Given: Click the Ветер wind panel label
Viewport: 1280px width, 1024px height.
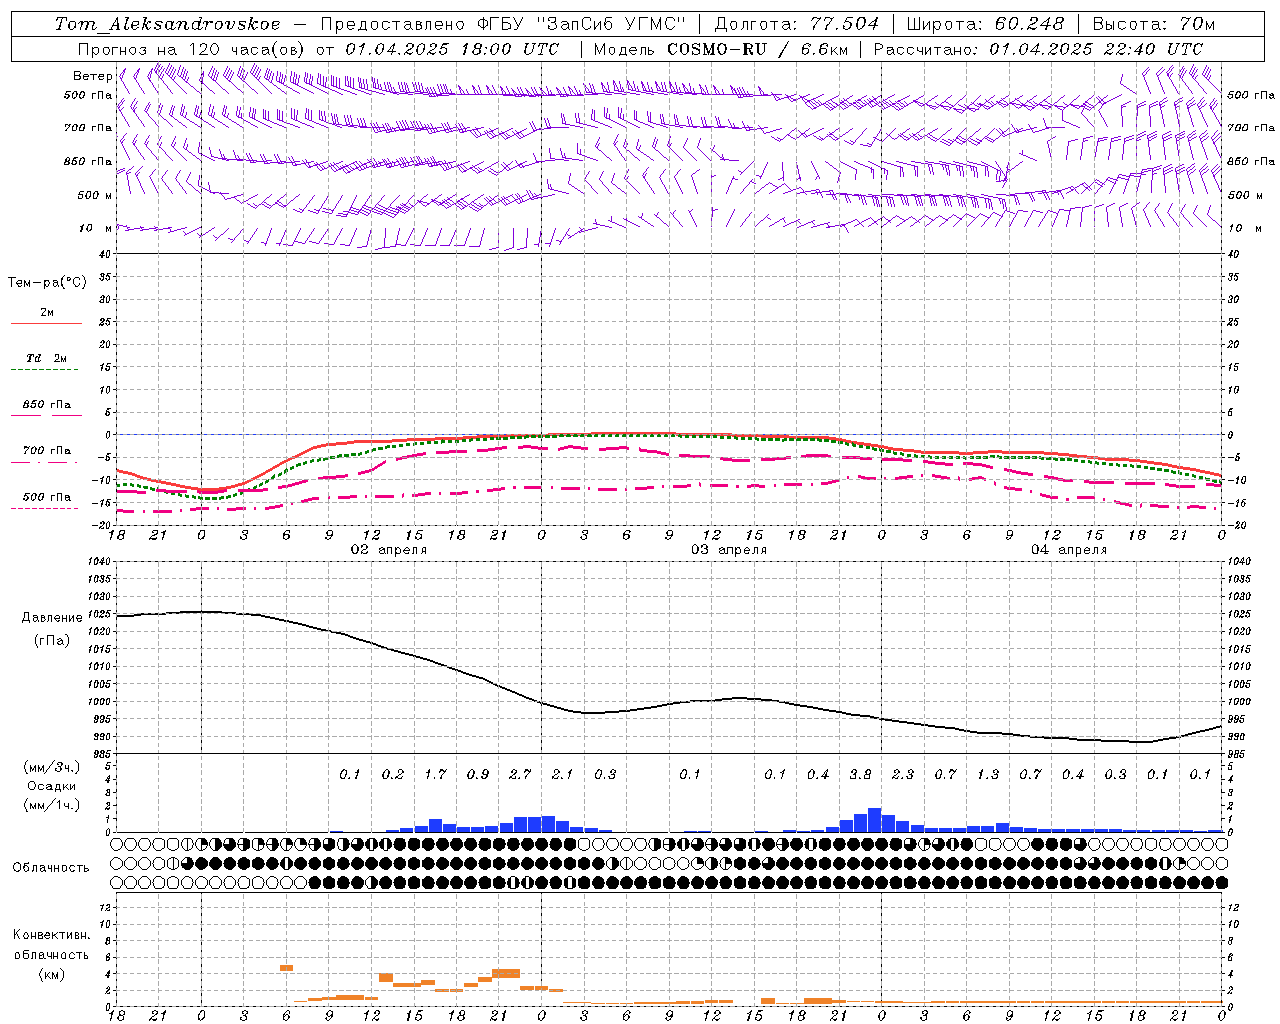Looking at the screenshot, I should point(92,76).
